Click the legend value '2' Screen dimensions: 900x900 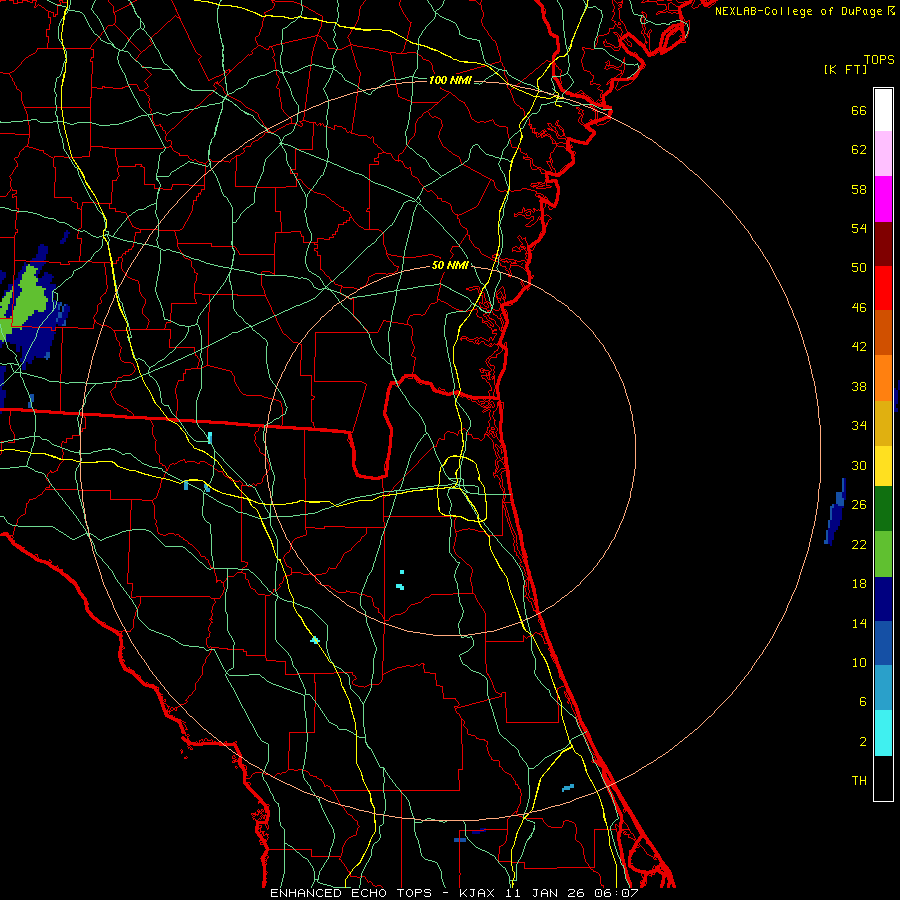pos(863,742)
